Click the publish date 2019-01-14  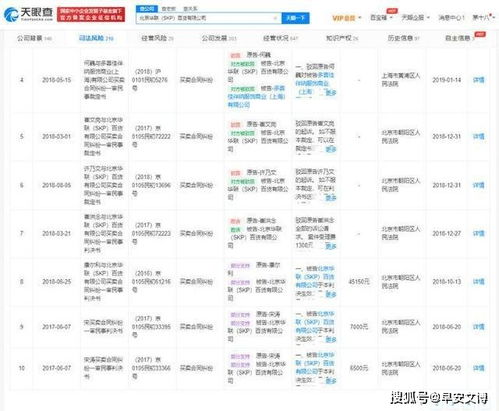pyautogui.click(x=447, y=80)
